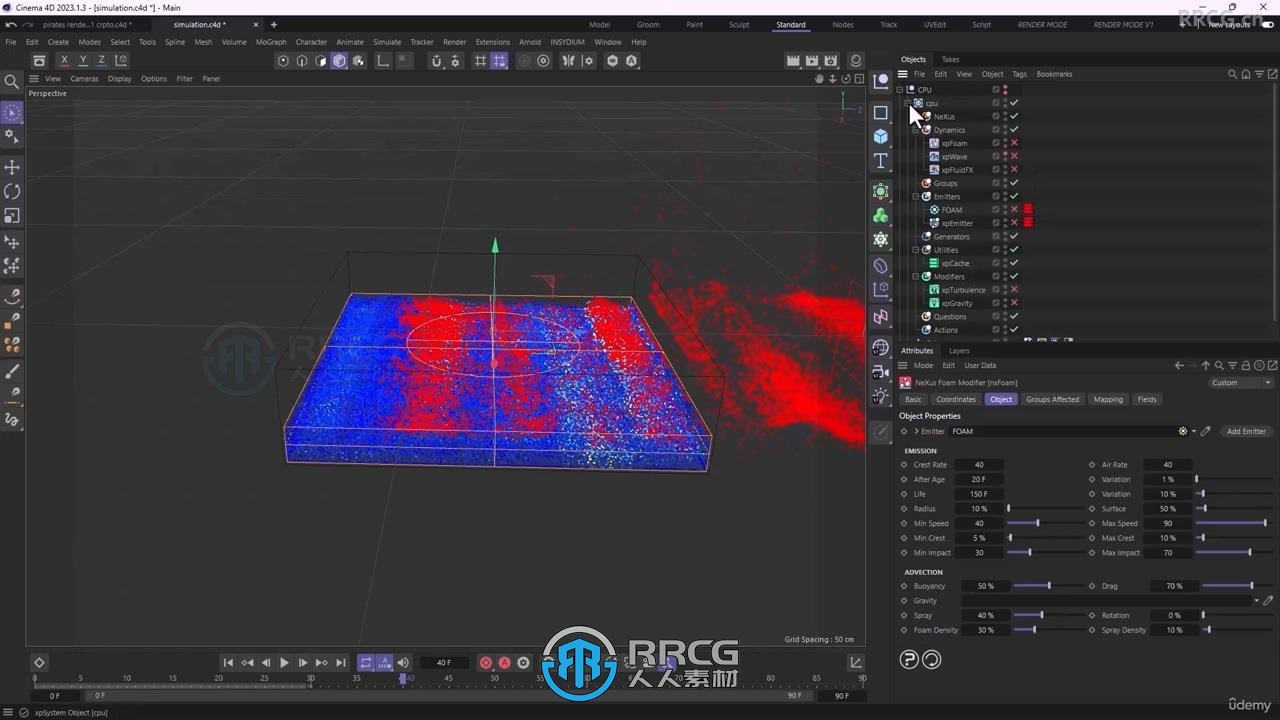Toggle visibility dots of CPU root object
The image size is (1280, 720).
(1005, 90)
